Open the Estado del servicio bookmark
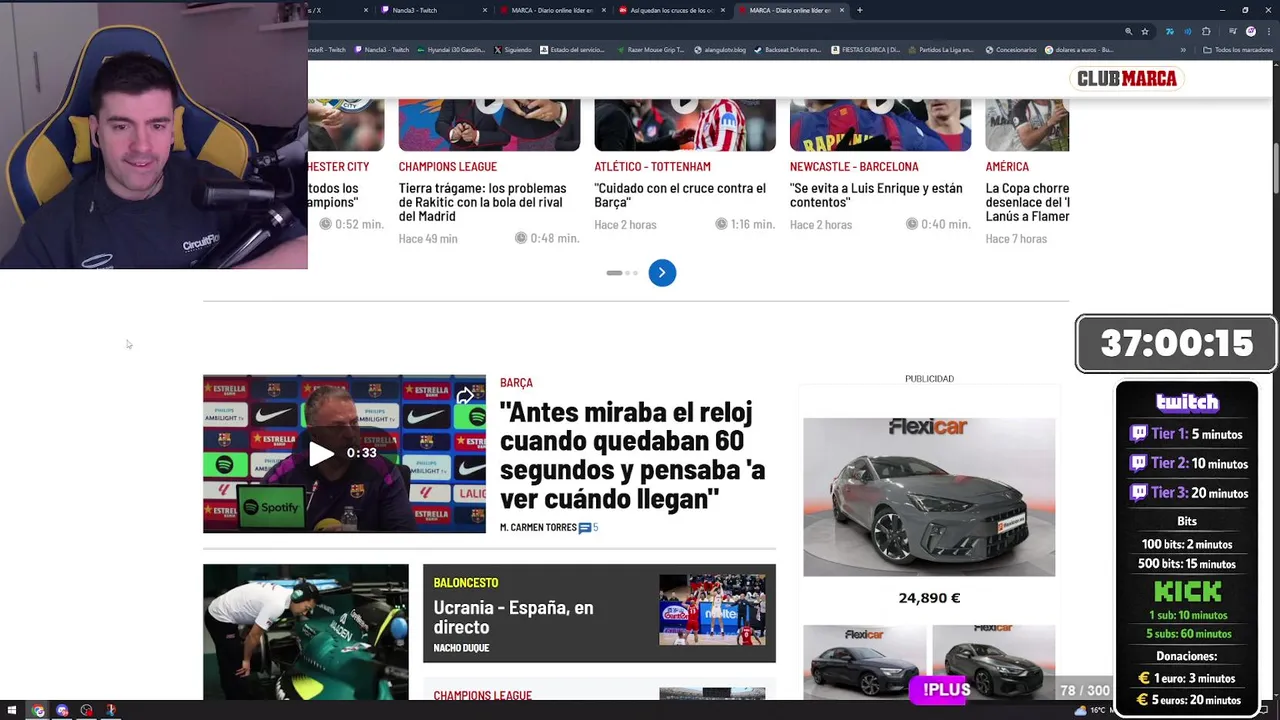This screenshot has width=1280, height=720. (573, 49)
